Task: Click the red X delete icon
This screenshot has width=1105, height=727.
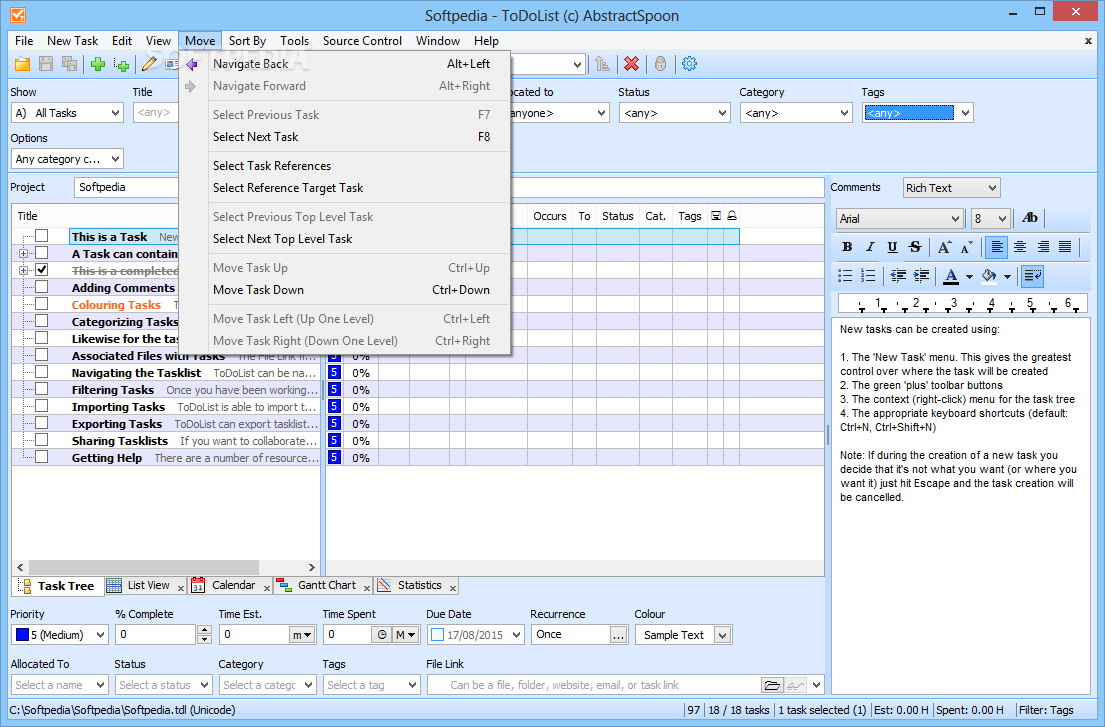Action: (x=631, y=64)
